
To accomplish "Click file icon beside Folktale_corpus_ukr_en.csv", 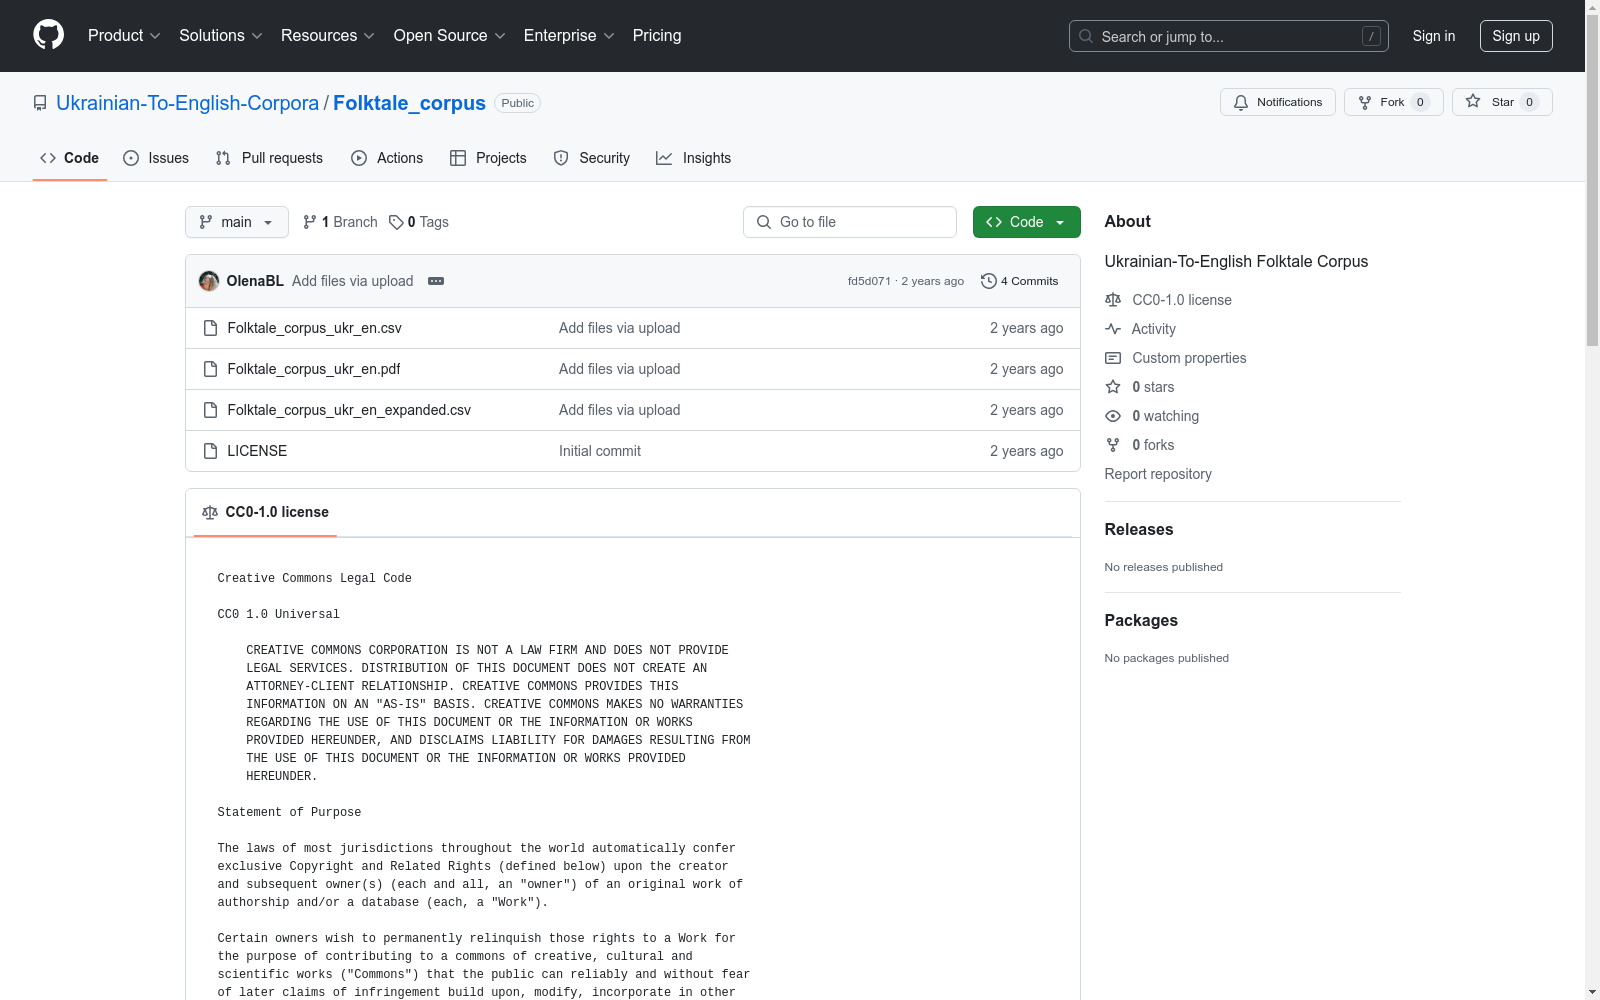I will point(210,328).
